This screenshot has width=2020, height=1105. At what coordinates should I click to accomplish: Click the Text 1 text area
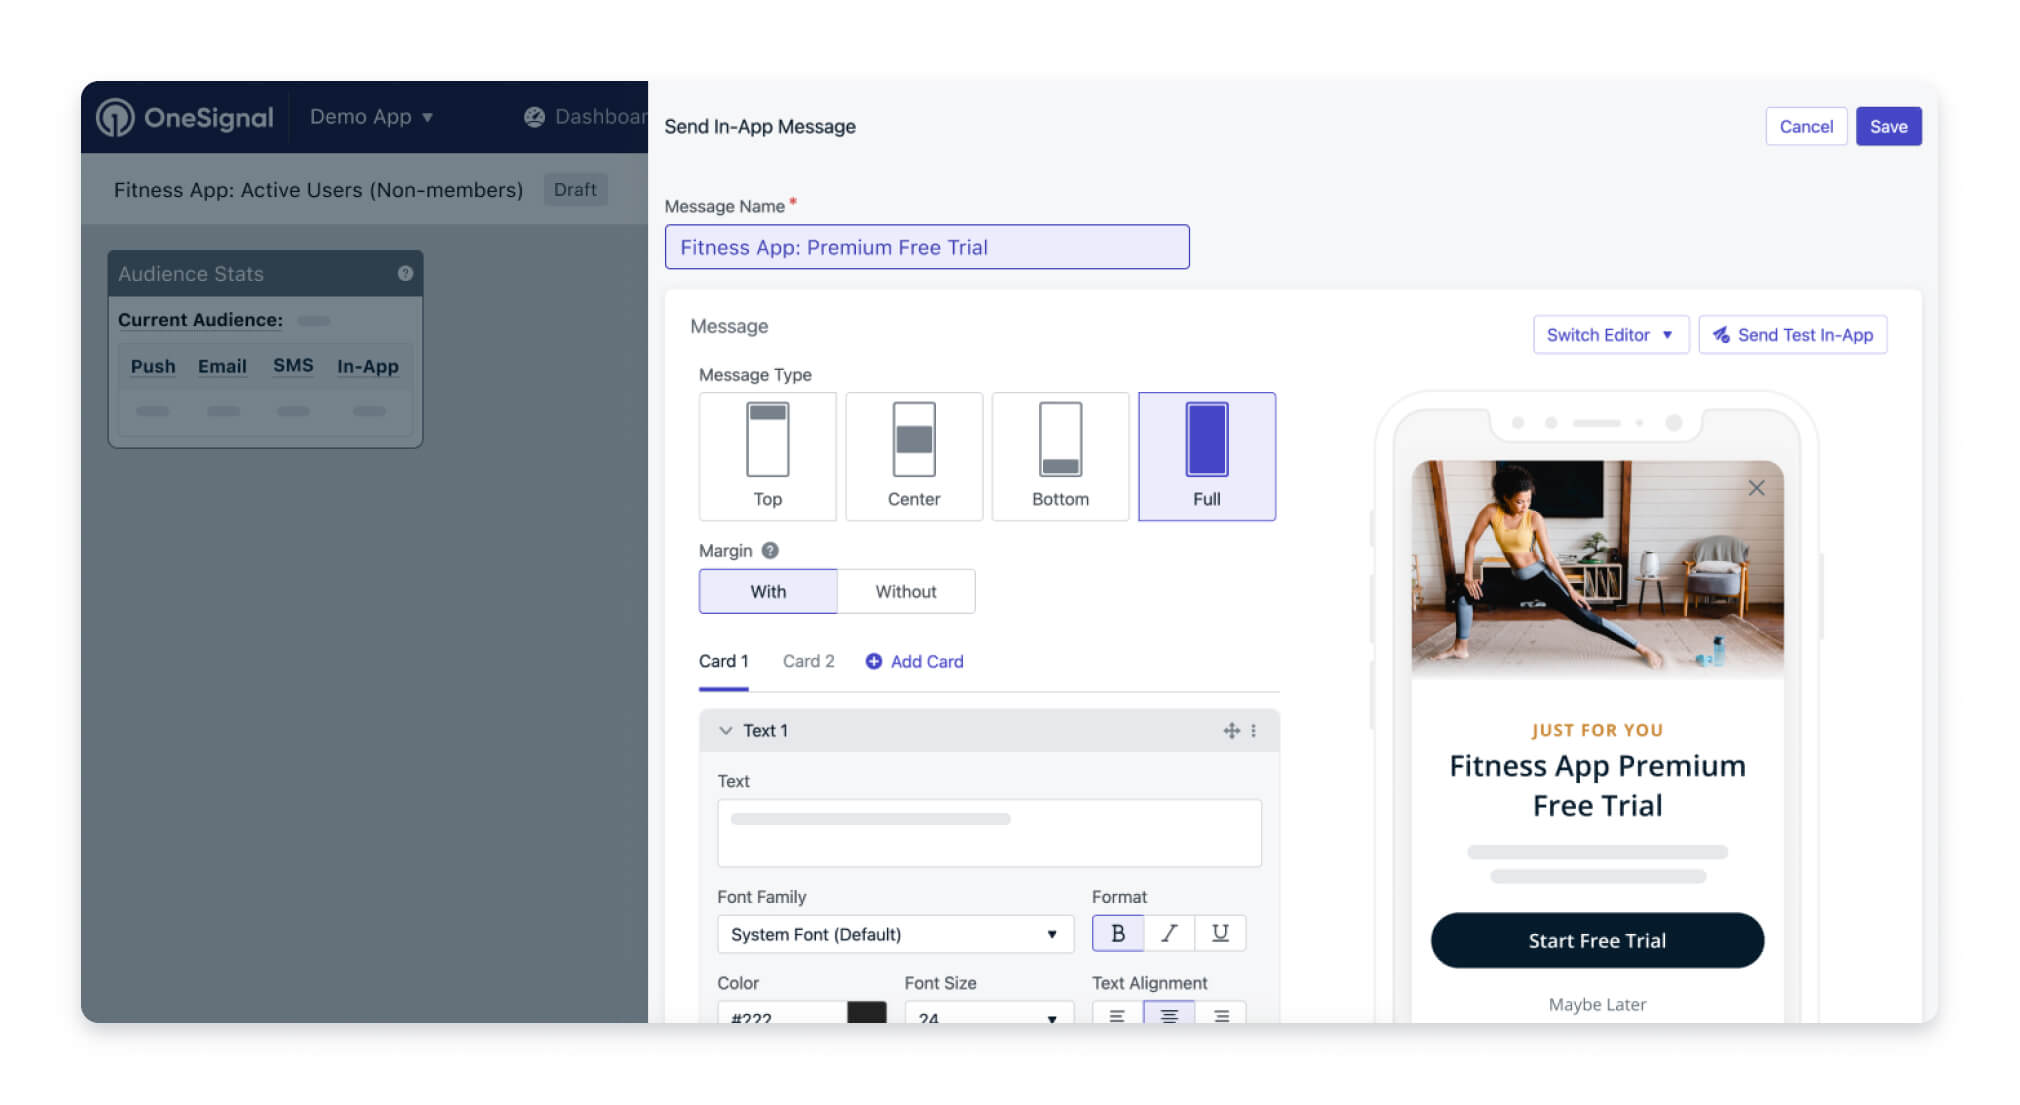[x=989, y=833]
